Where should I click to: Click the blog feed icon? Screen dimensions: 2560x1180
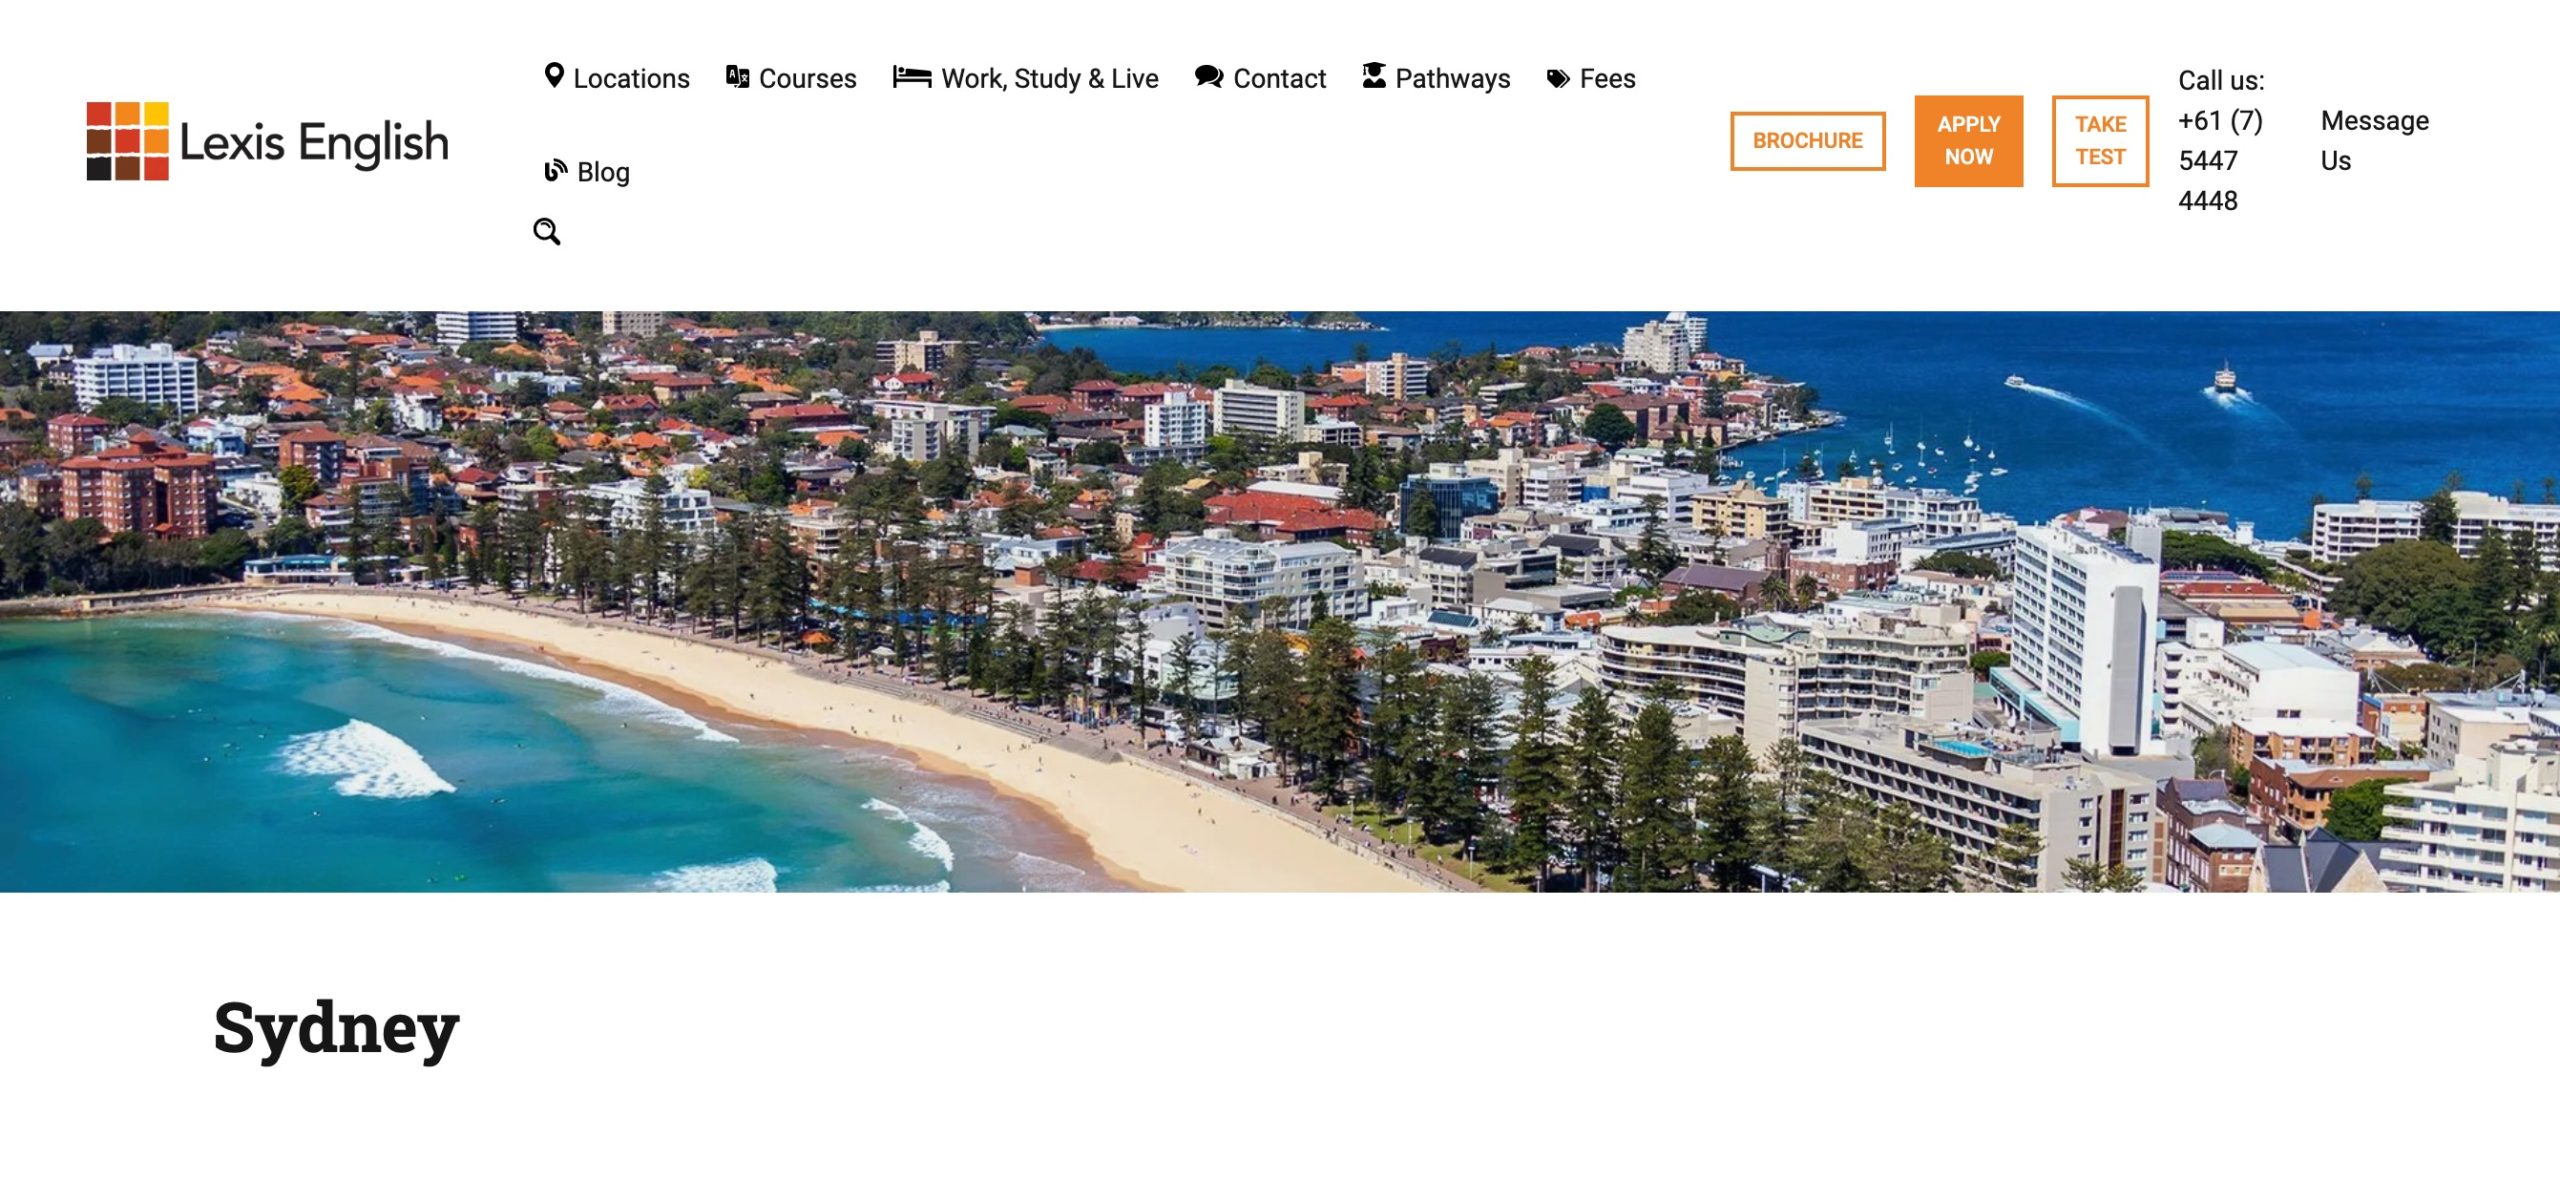click(556, 170)
